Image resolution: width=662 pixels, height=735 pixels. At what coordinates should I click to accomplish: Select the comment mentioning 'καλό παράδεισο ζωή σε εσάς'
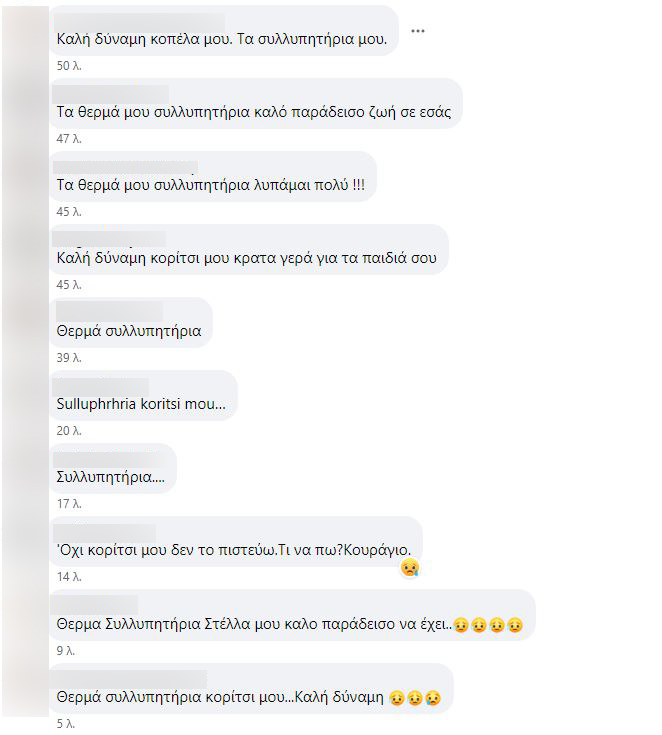tap(256, 104)
